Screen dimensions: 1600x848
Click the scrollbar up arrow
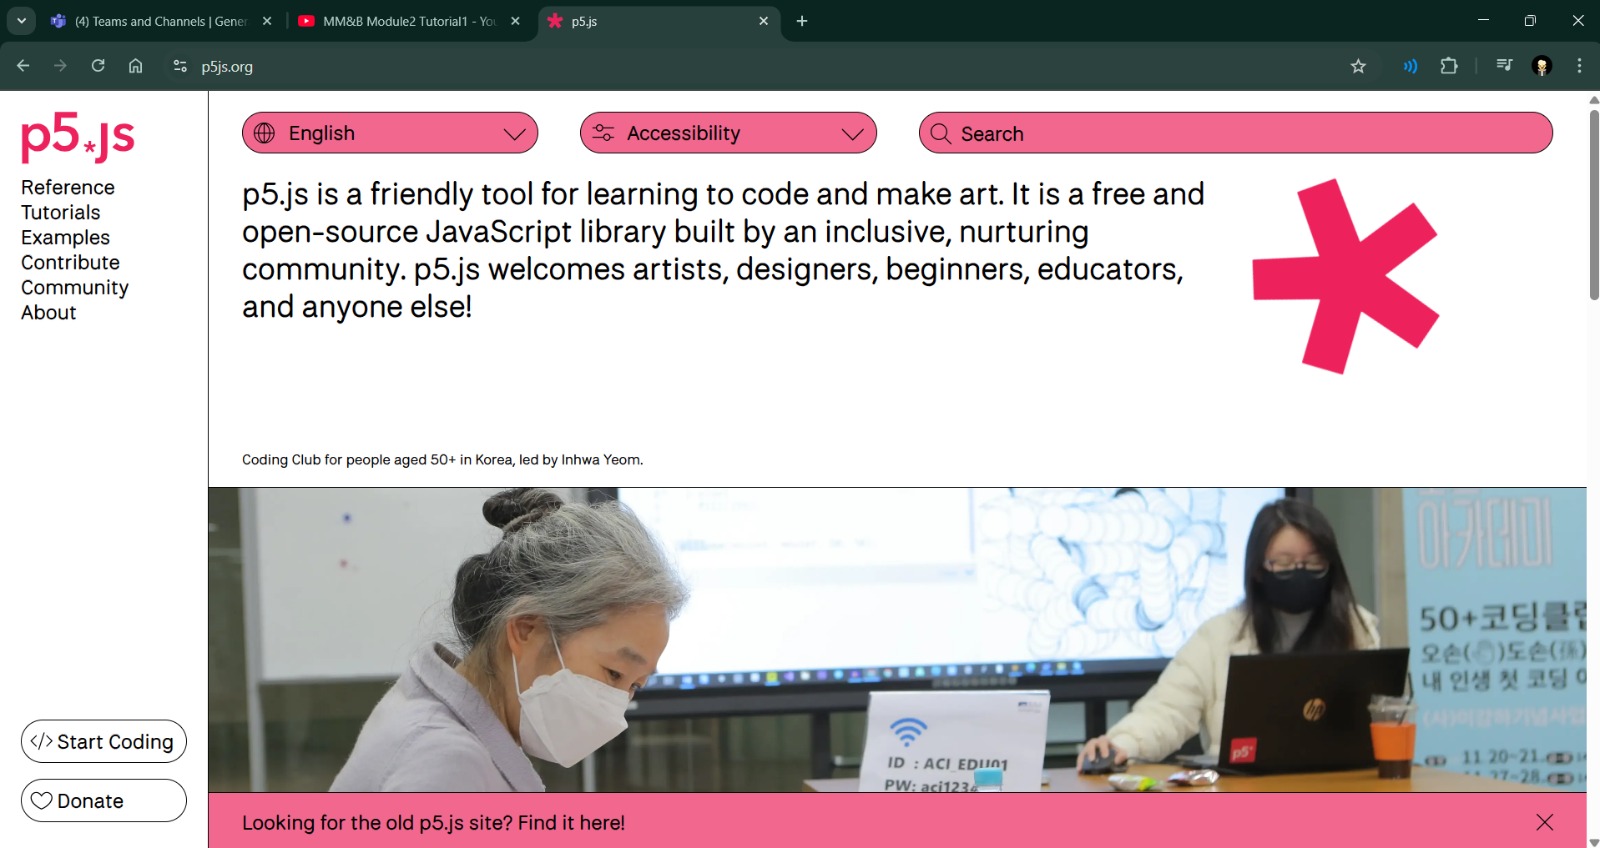1594,99
